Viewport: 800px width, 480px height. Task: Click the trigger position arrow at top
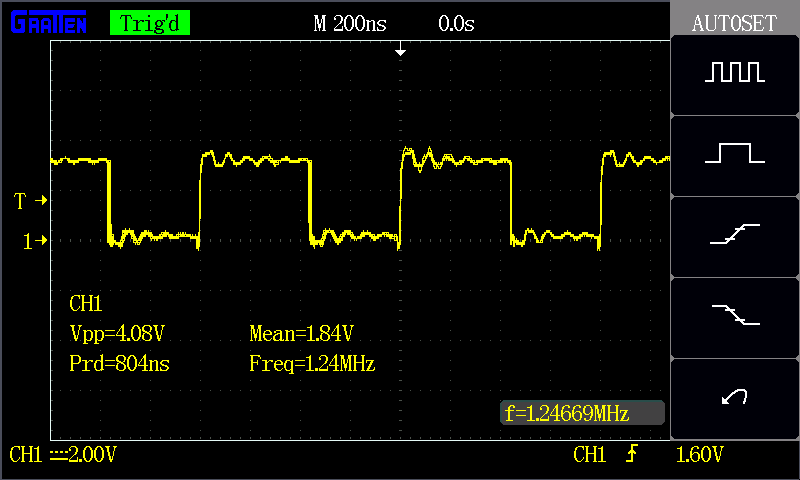point(400,49)
